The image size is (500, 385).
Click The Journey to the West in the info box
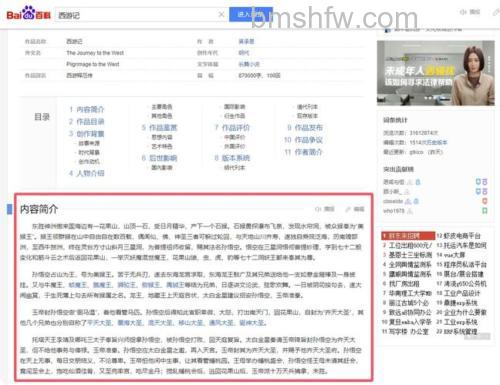(x=95, y=53)
